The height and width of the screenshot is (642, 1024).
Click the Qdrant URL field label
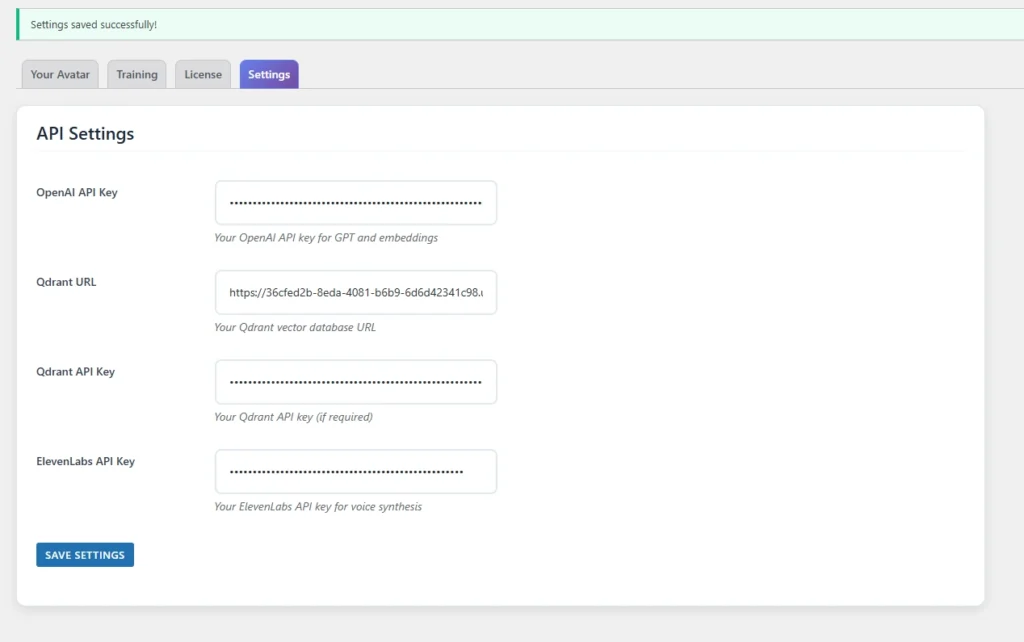pyautogui.click(x=66, y=282)
